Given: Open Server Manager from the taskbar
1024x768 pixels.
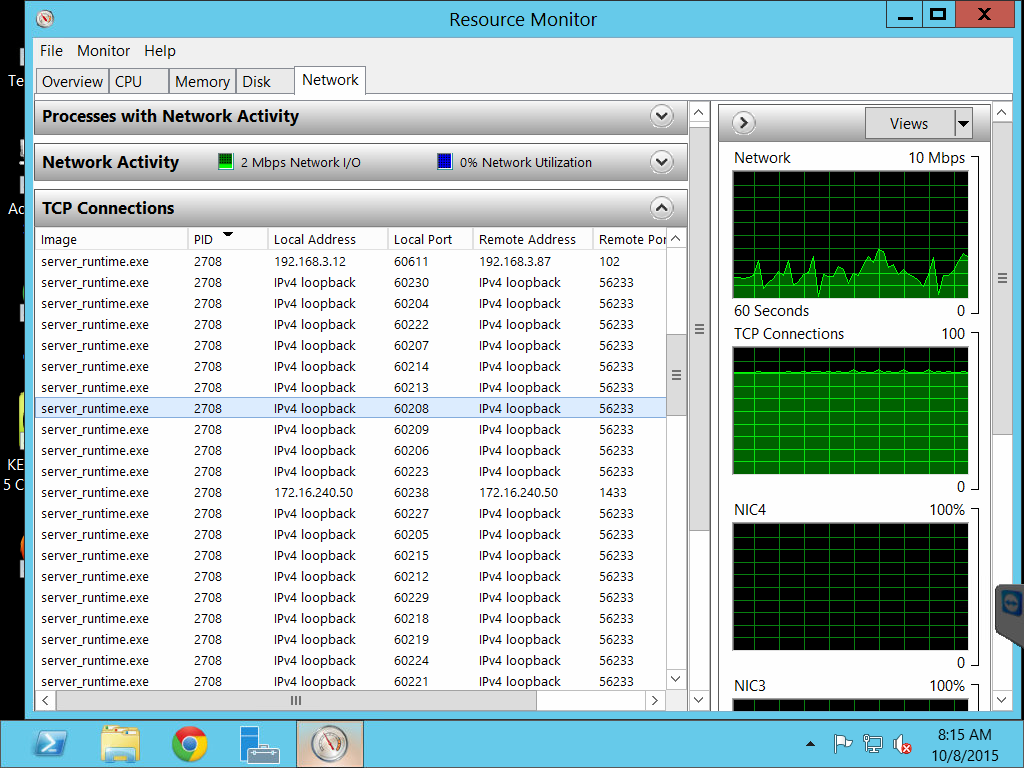Looking at the screenshot, I should [x=259, y=744].
